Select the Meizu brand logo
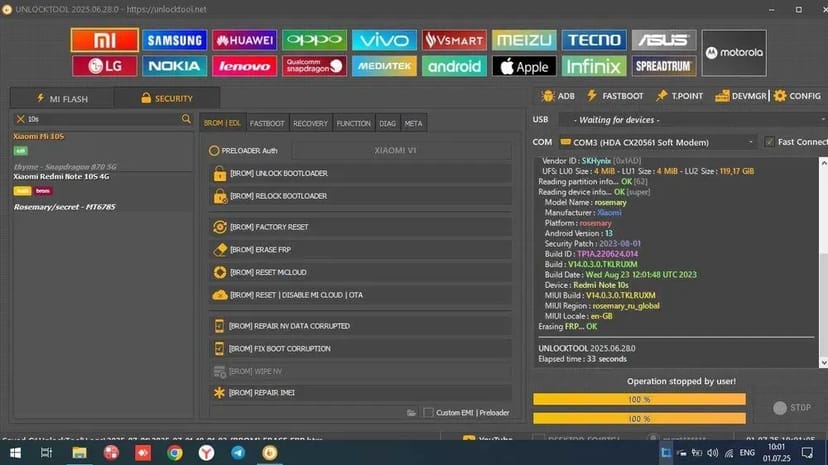The height and width of the screenshot is (465, 828). pyautogui.click(x=524, y=40)
